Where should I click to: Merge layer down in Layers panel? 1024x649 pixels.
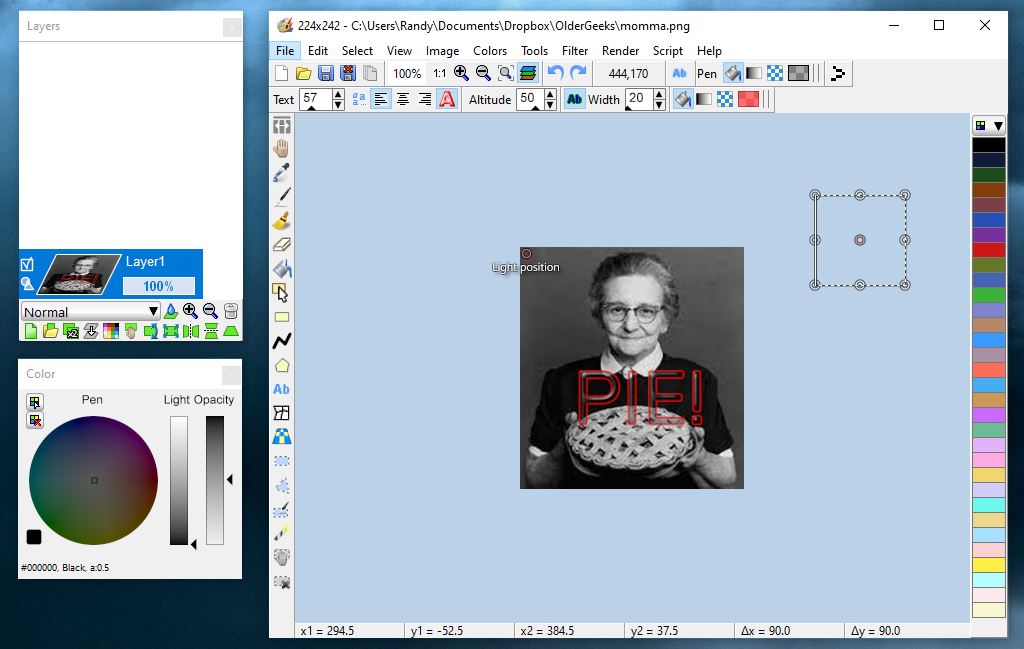pyautogui.click(x=91, y=331)
